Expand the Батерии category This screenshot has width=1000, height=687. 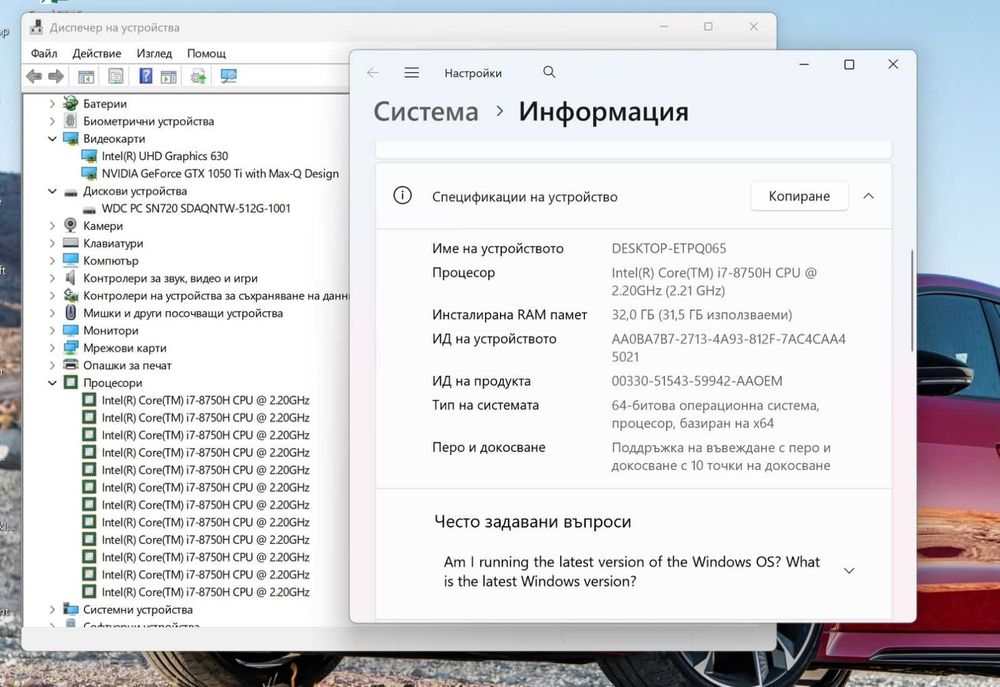tap(52, 103)
